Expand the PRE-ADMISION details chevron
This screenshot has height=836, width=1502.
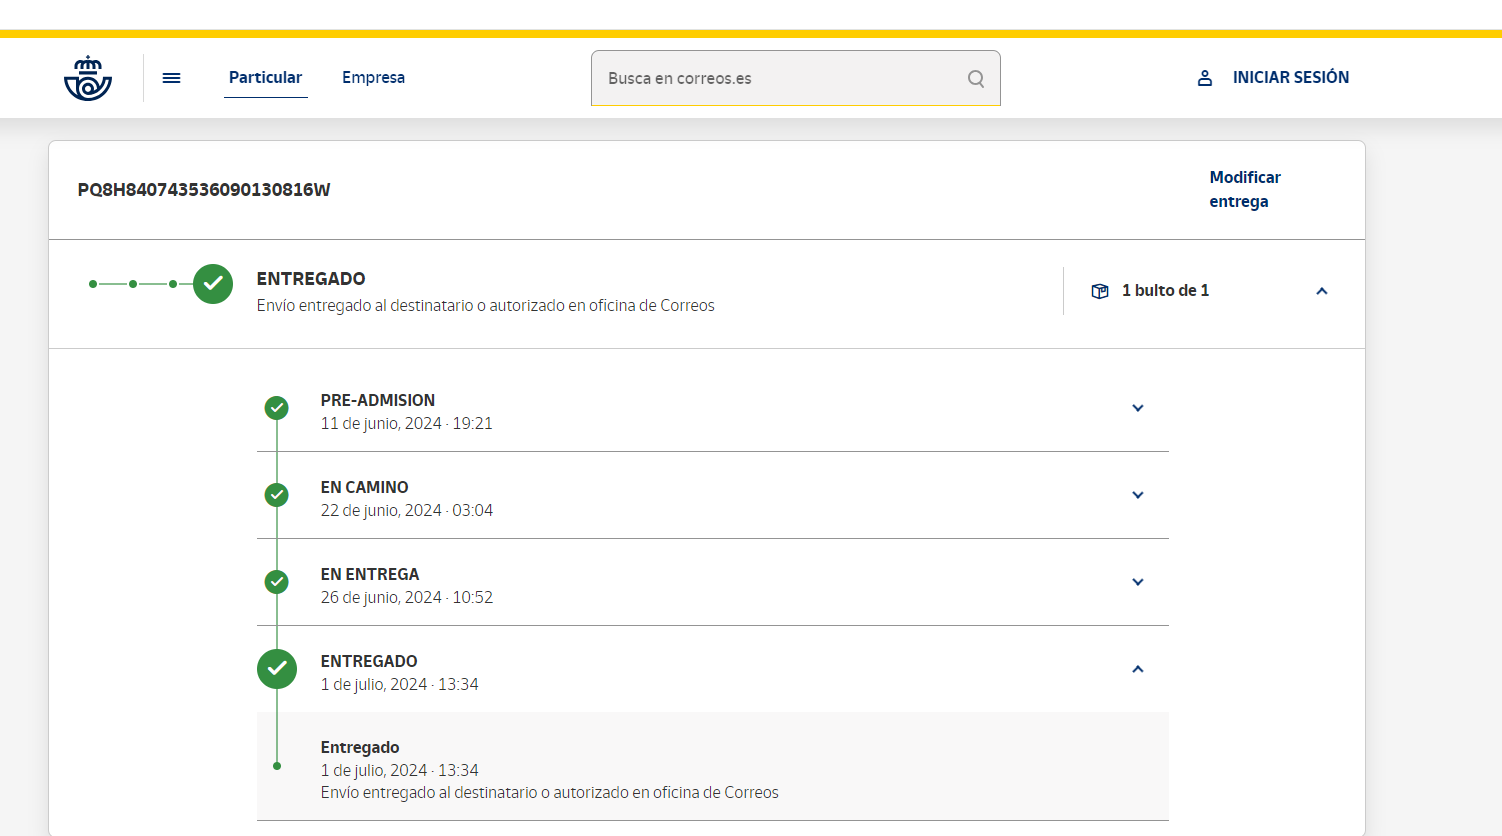click(x=1138, y=408)
